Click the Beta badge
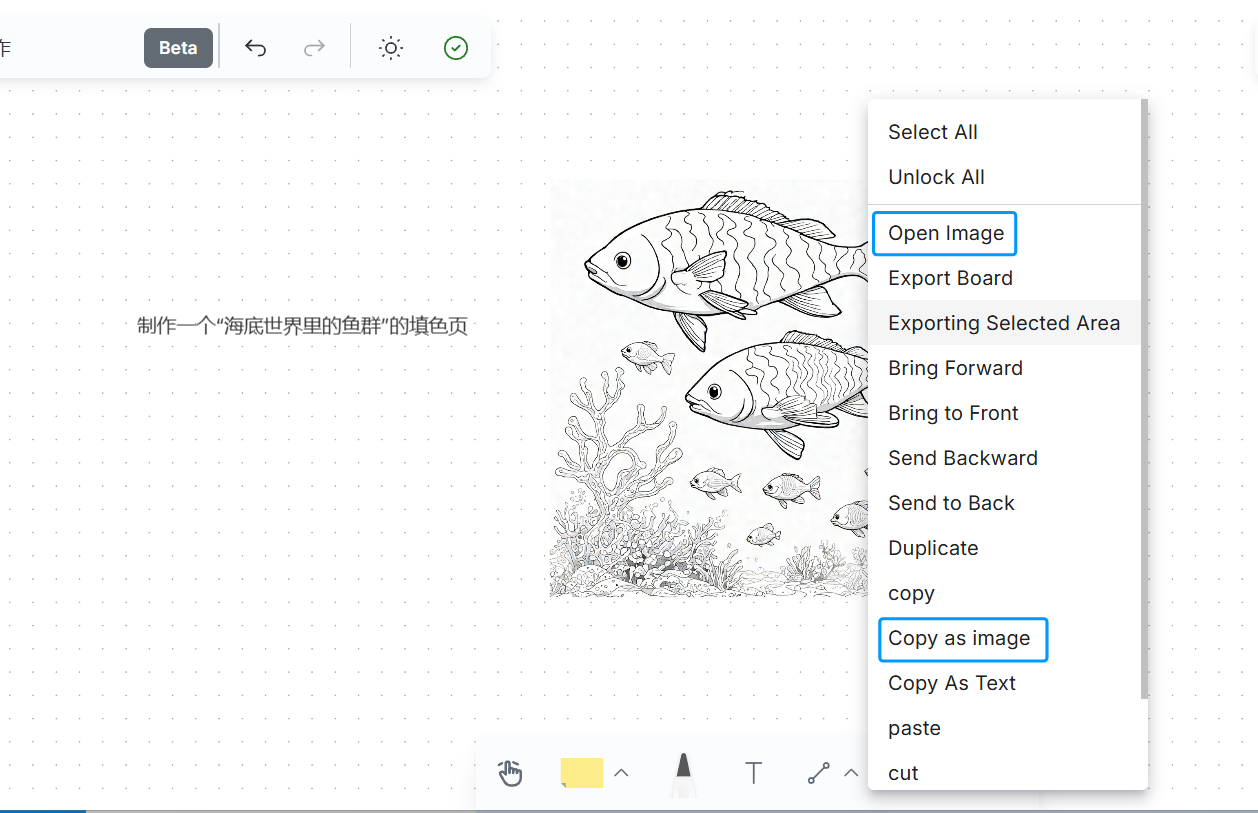Viewport: 1258px width, 813px height. point(178,48)
